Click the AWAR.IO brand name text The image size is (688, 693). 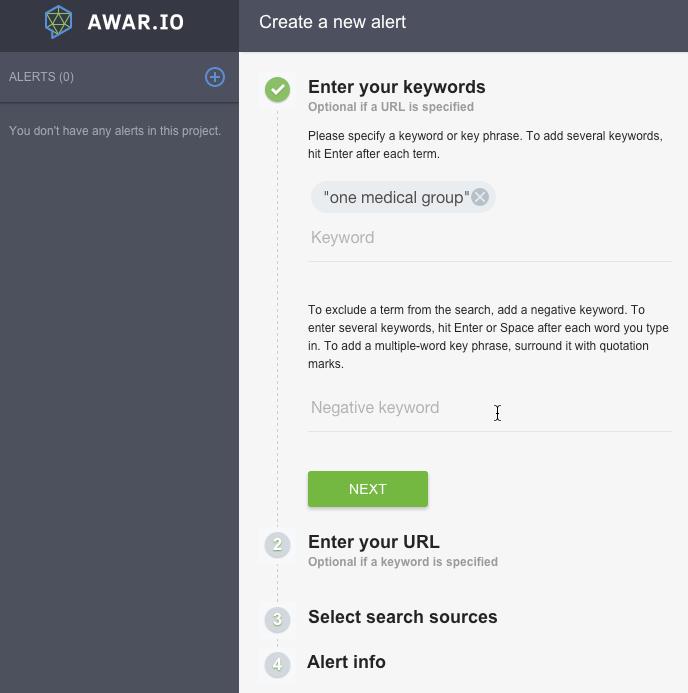pyautogui.click(x=135, y=22)
